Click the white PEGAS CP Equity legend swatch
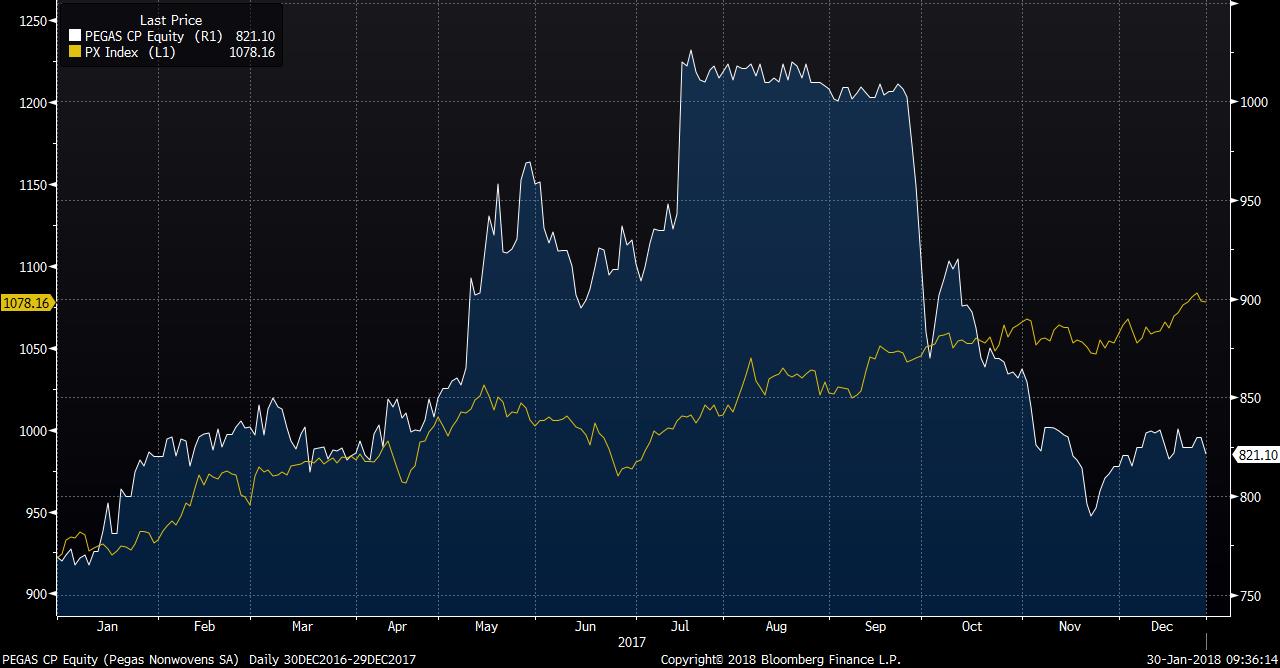Image resolution: width=1280 pixels, height=668 pixels. coord(74,37)
